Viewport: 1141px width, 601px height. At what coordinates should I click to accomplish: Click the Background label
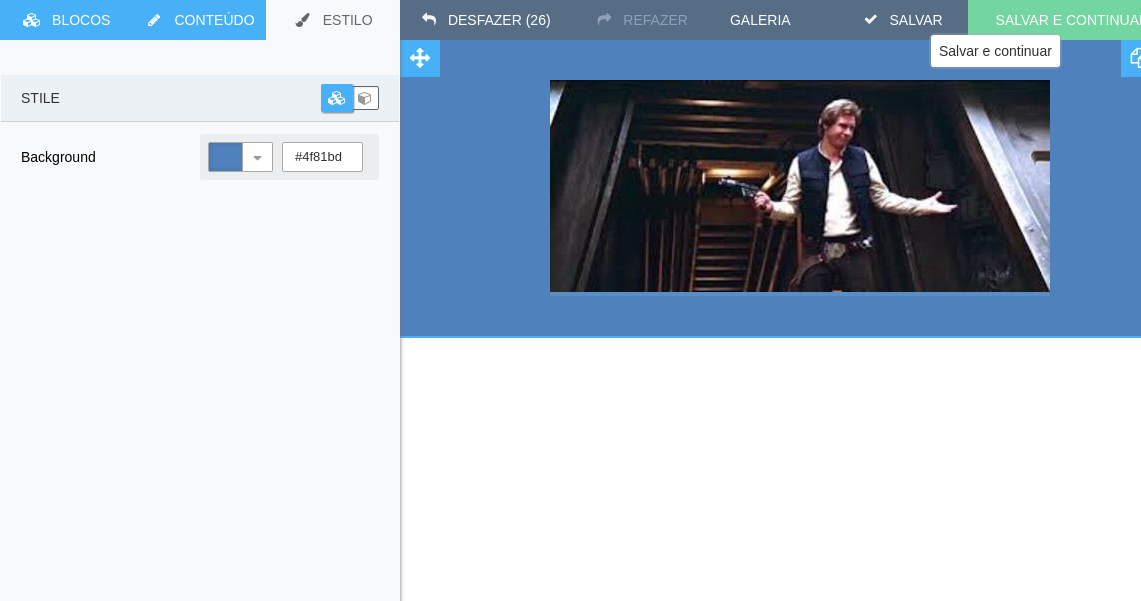coord(58,157)
